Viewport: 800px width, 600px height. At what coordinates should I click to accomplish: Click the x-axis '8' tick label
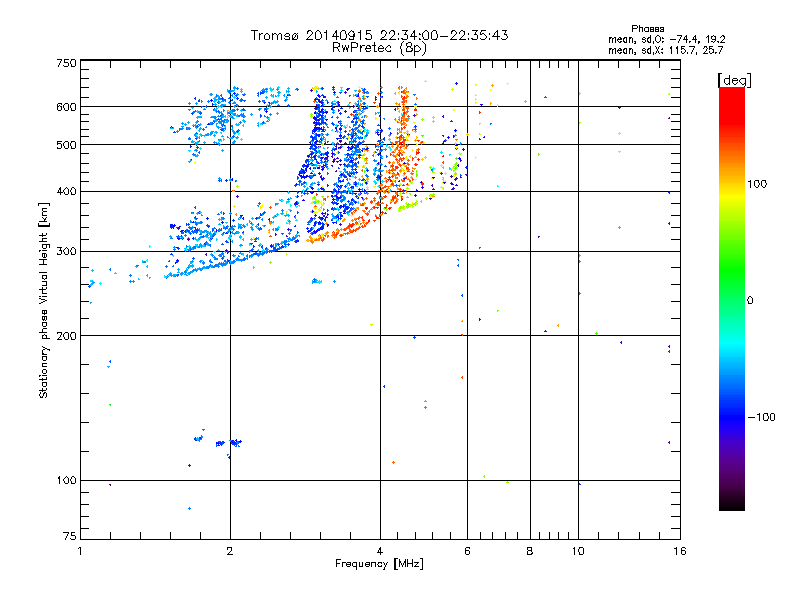coord(530,551)
